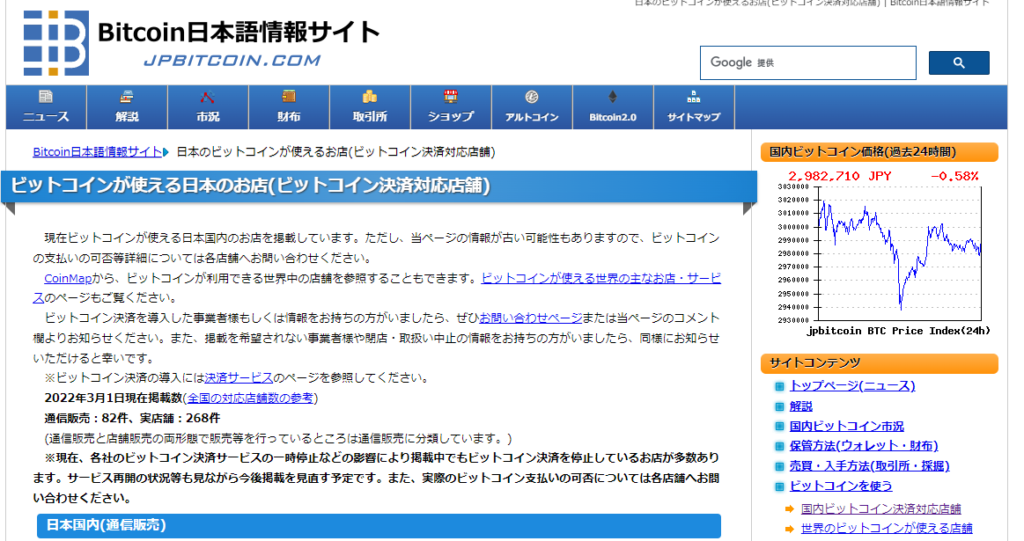Open the サイトマップ menu label
Image resolution: width=1024 pixels, height=541 pixels.
694,117
